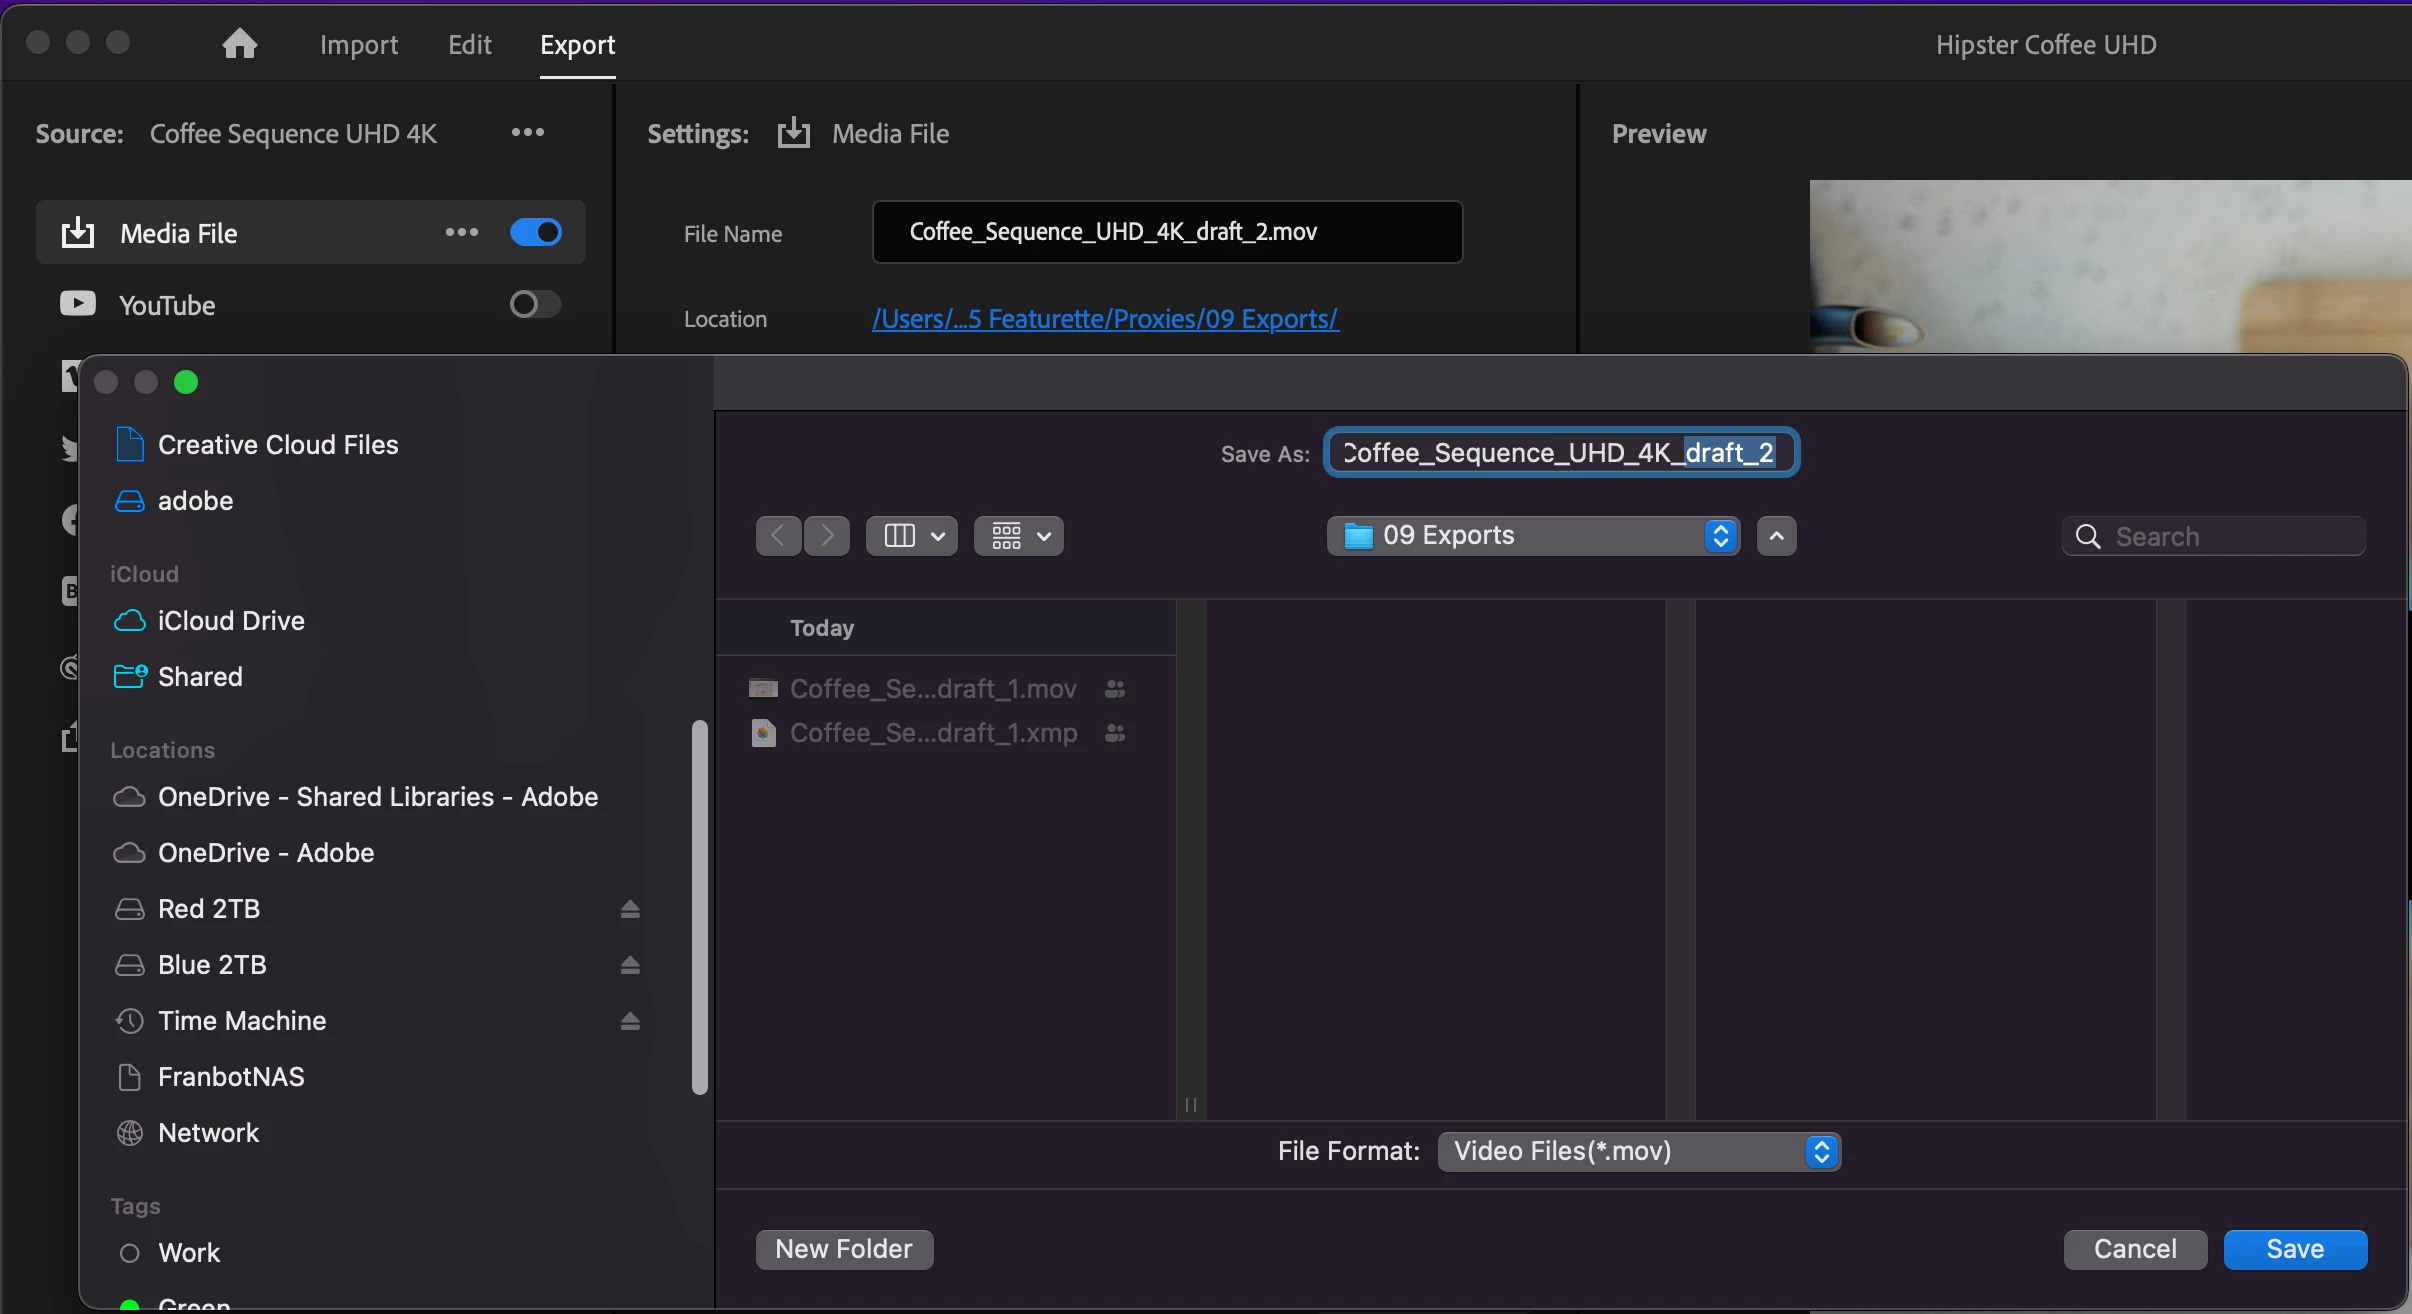Switch to the Edit tab
This screenshot has width=2412, height=1314.
[469, 45]
